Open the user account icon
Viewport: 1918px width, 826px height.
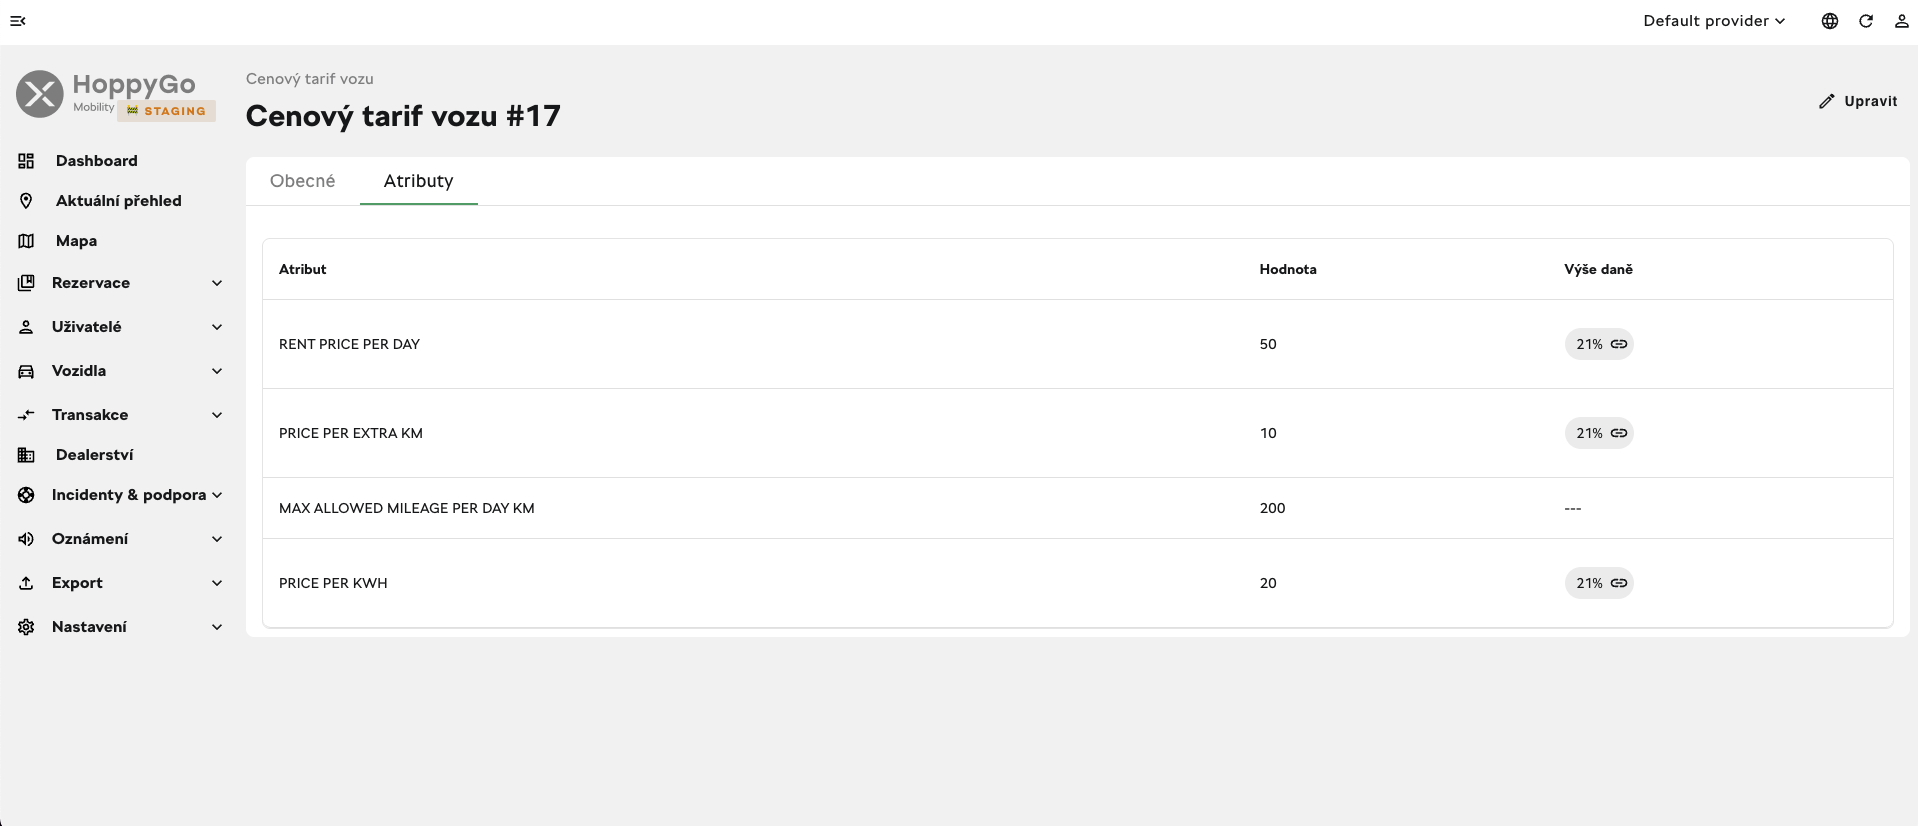[x=1902, y=21]
